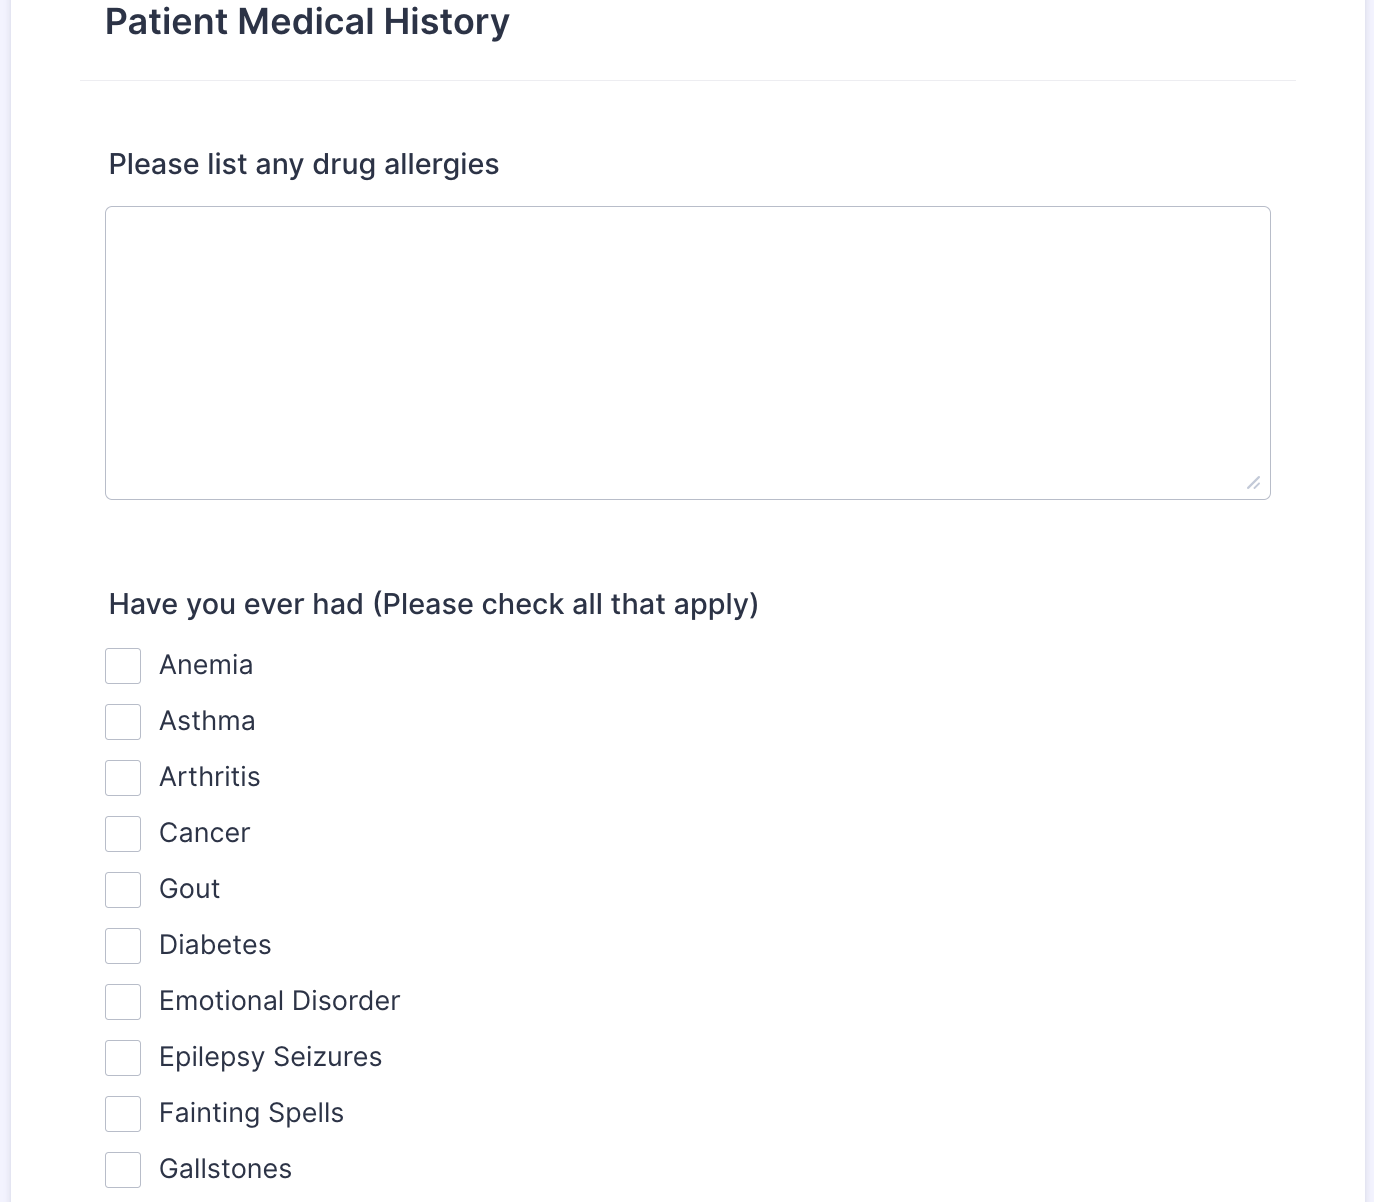
Task: Click the 'Have you ever had' question label
Action: coord(433,604)
